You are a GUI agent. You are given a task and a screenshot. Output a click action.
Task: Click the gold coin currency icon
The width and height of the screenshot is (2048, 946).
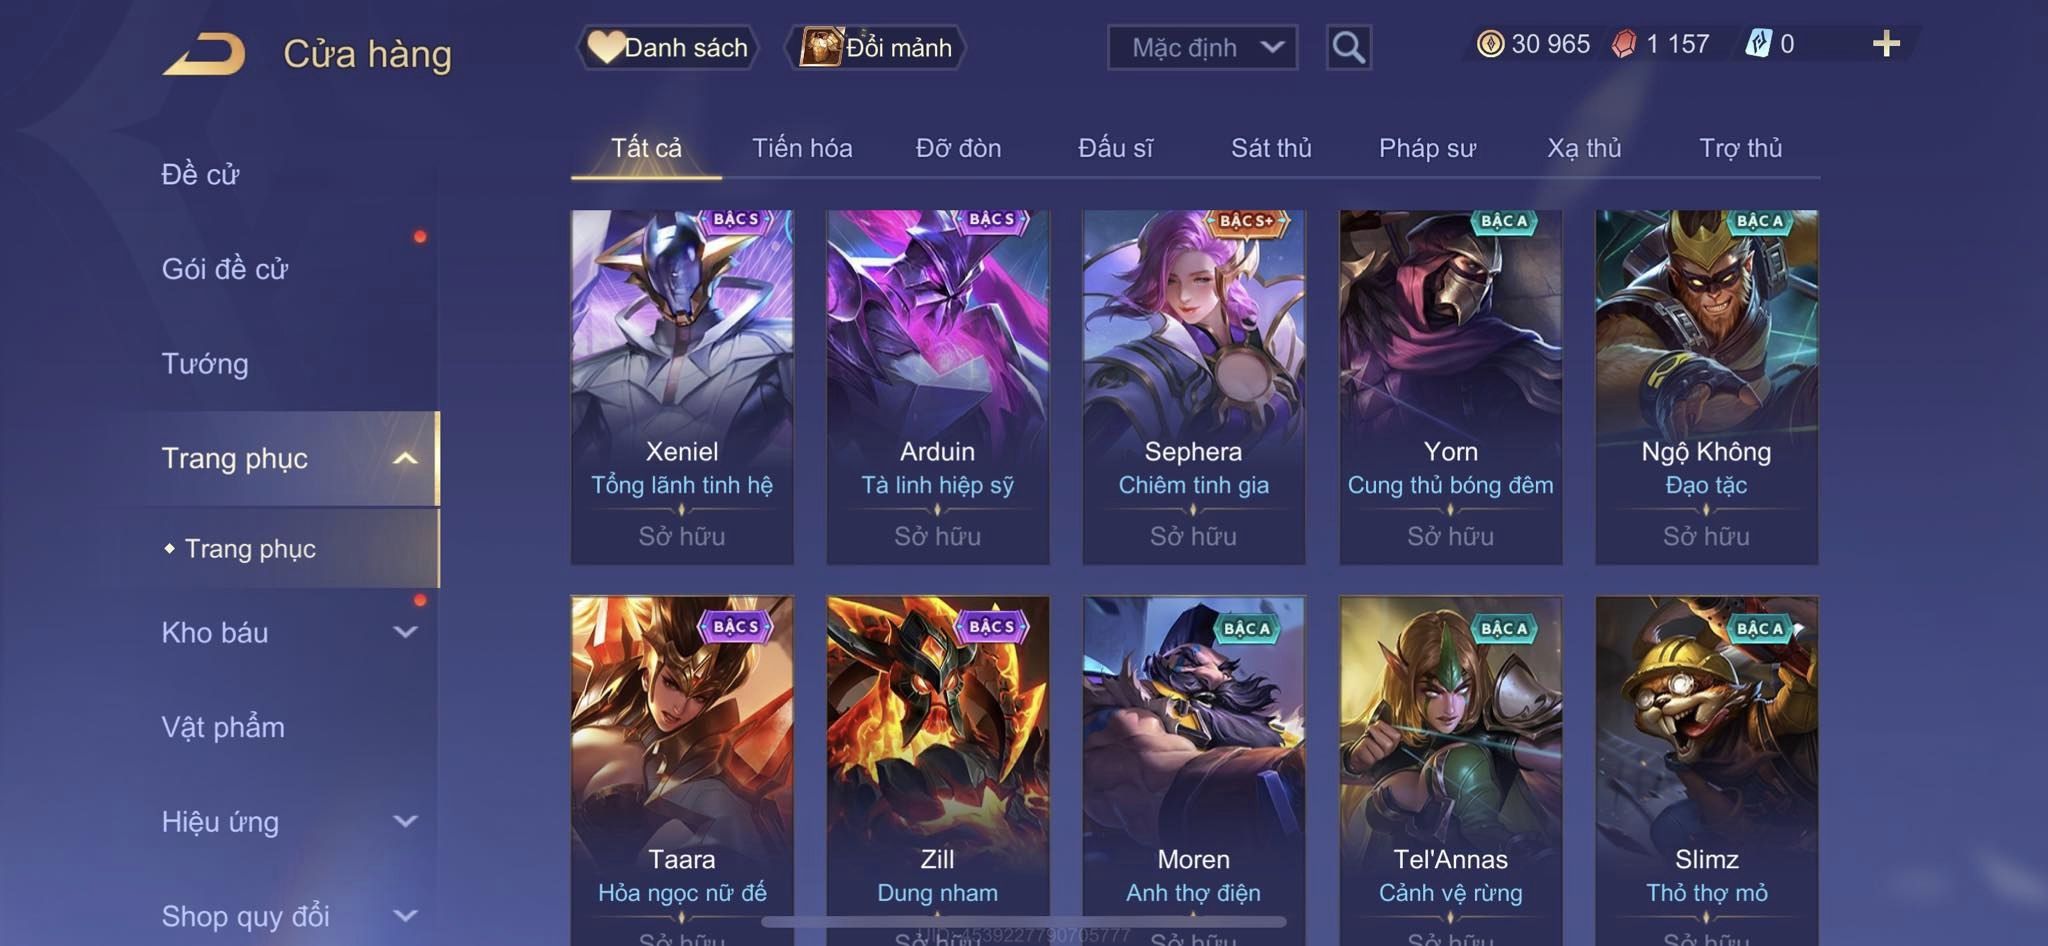[1490, 44]
